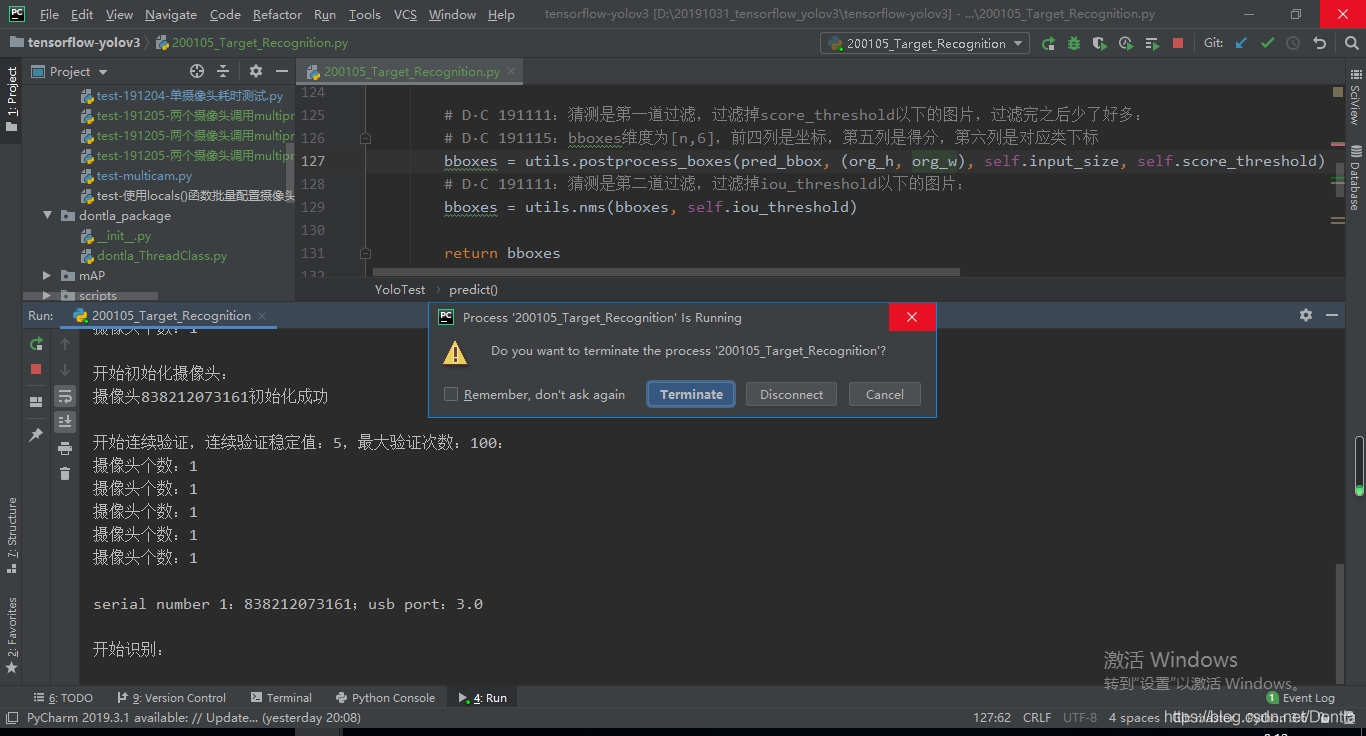Stop the running process via red square icon
Image resolution: width=1366 pixels, height=736 pixels.
tap(36, 369)
